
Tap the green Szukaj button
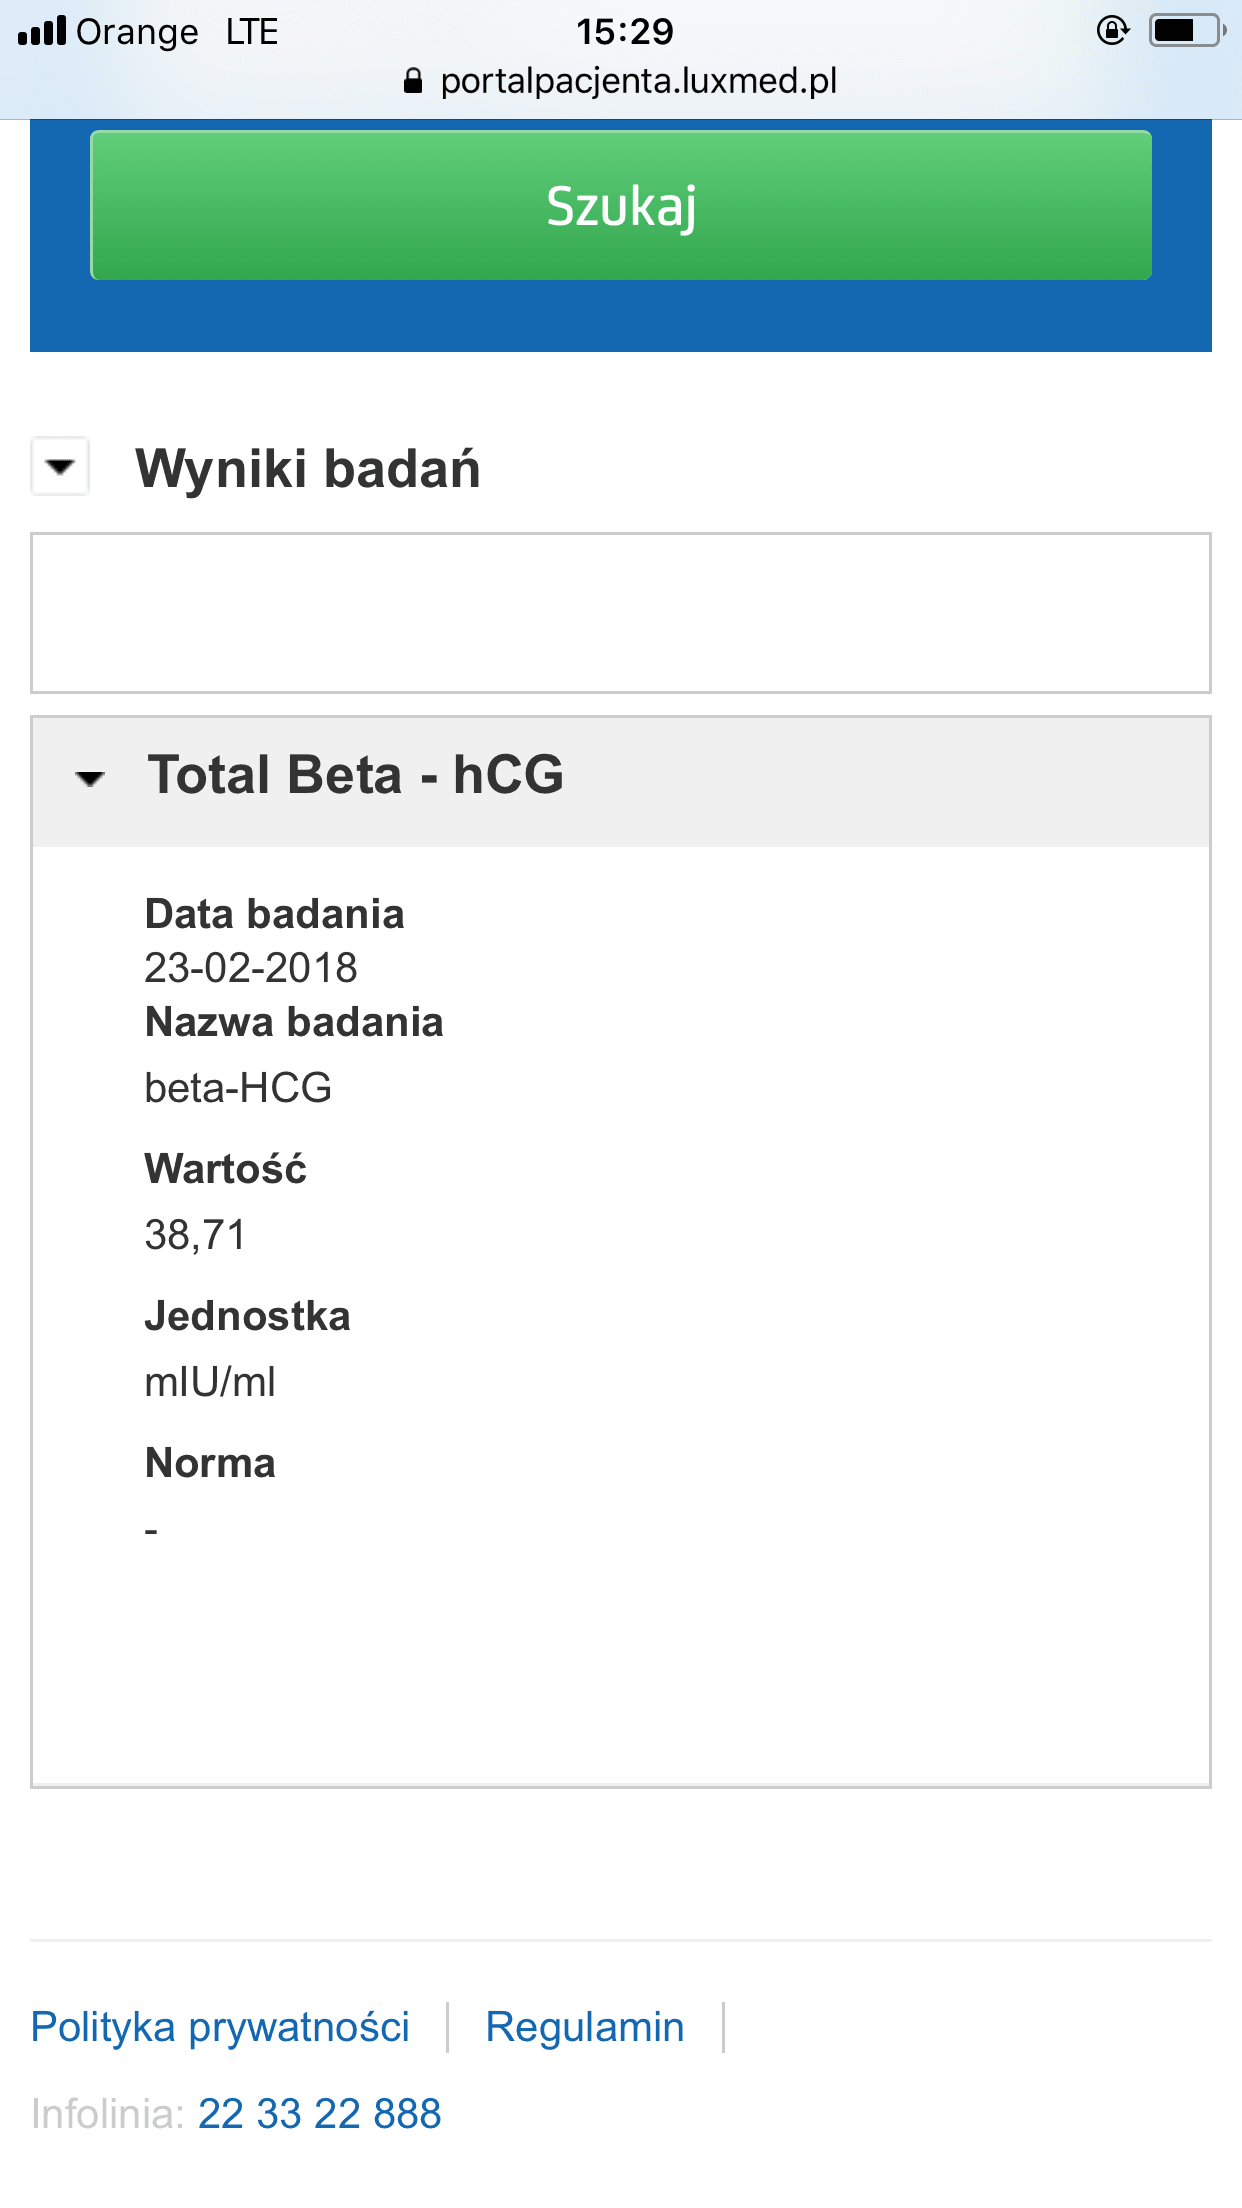click(620, 206)
